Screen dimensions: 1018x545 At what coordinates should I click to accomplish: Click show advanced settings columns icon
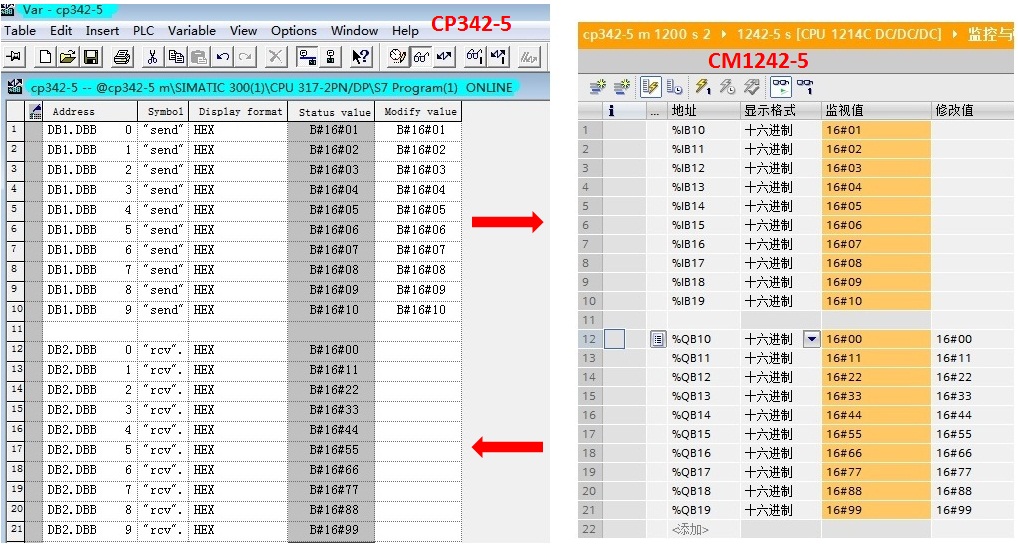coord(675,86)
